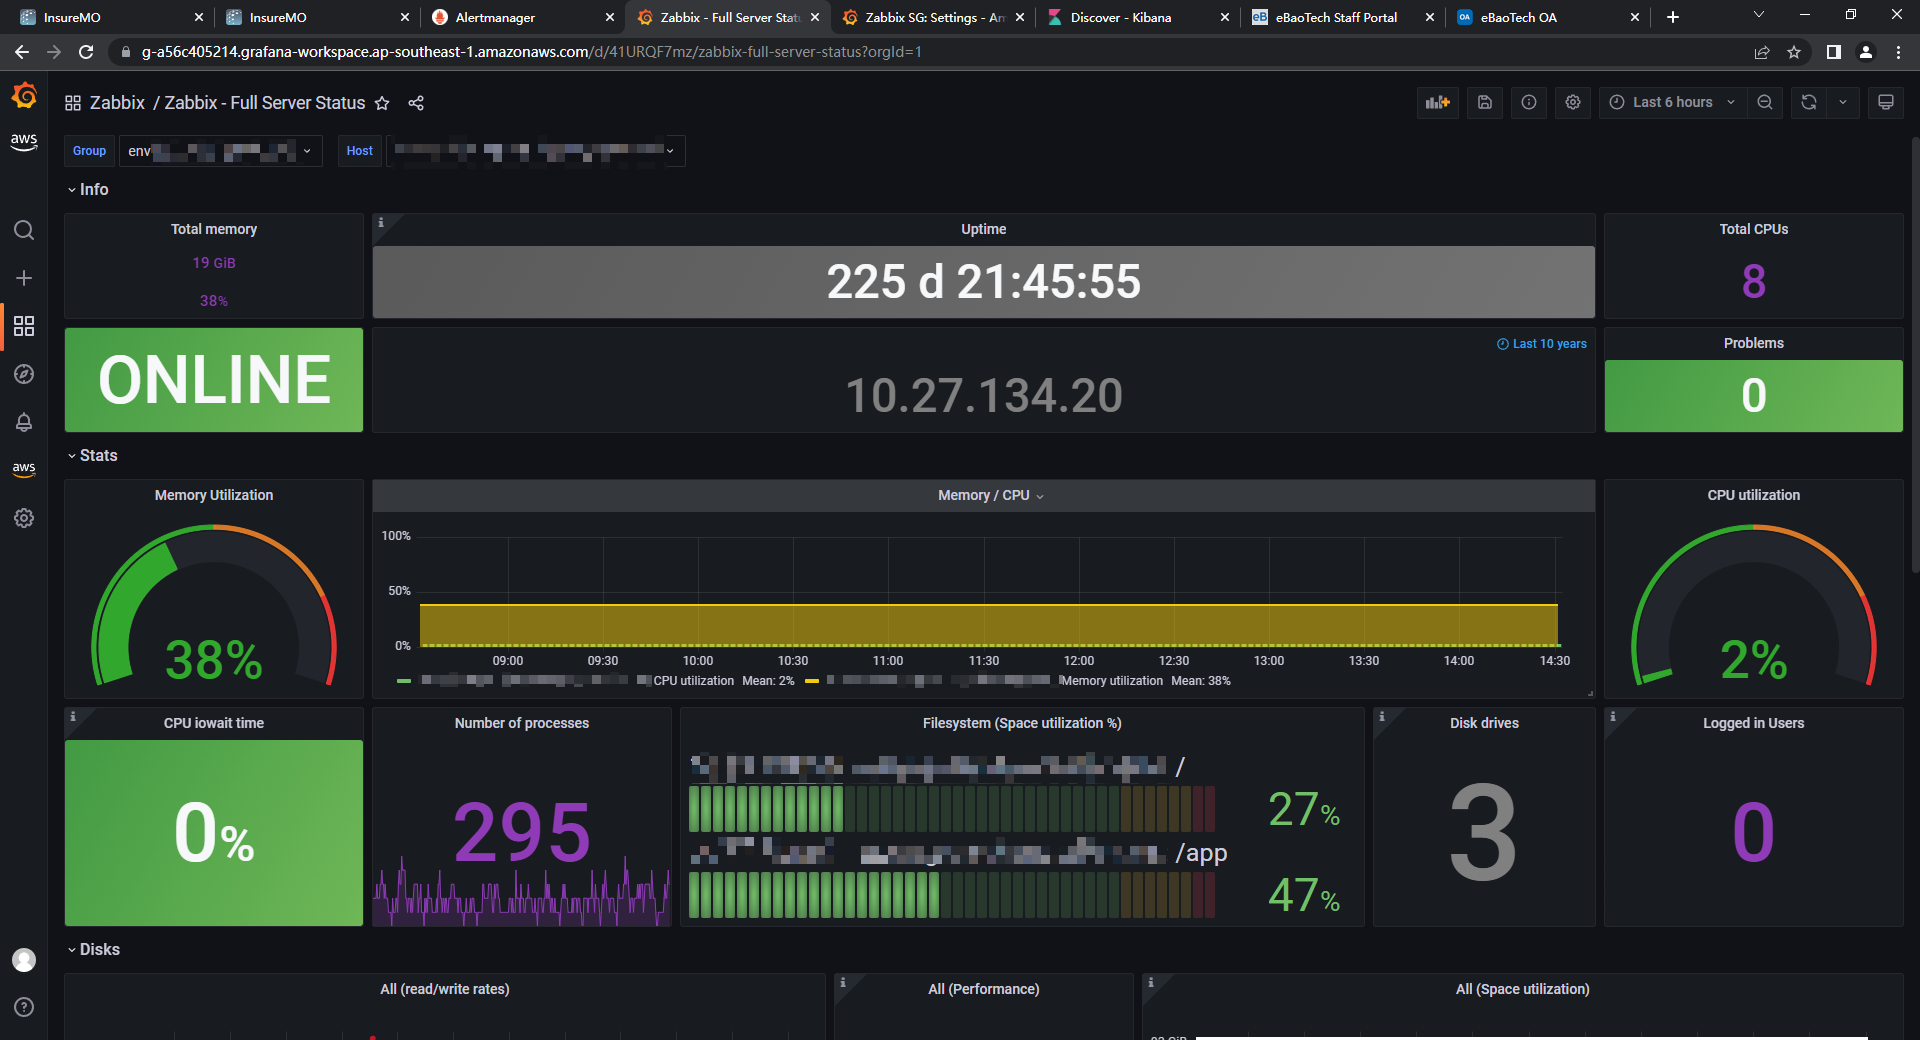Switch to the eBaoTech OA tab

pyautogui.click(x=1548, y=17)
